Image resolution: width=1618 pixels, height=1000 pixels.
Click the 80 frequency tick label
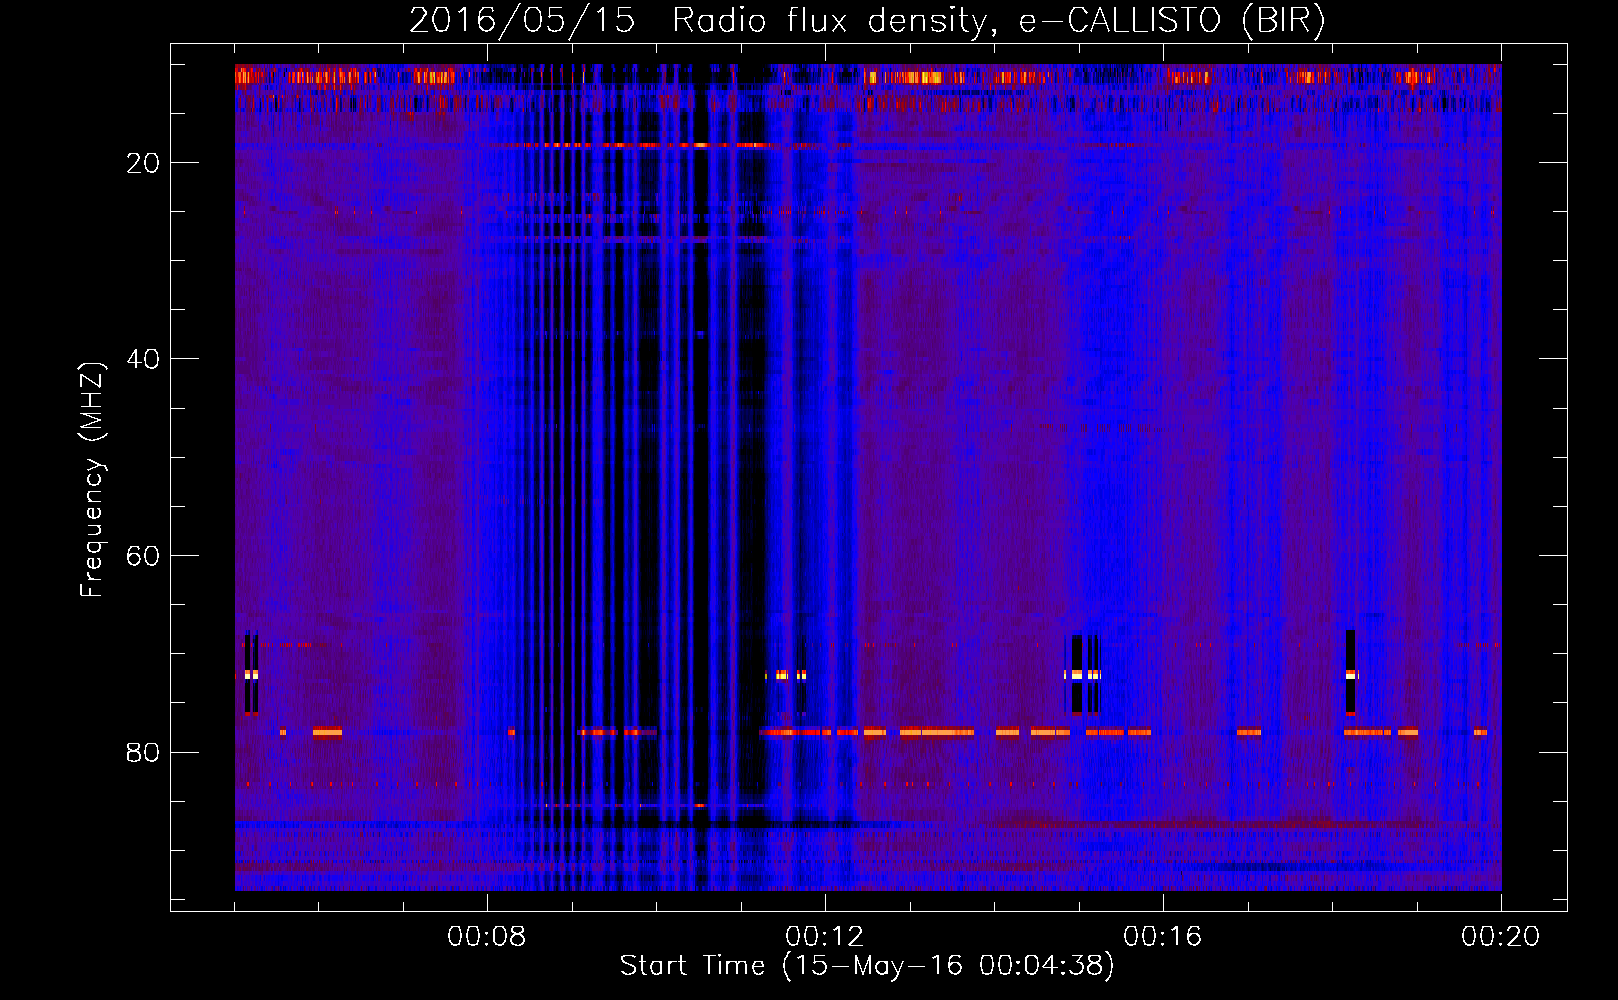[x=143, y=753]
